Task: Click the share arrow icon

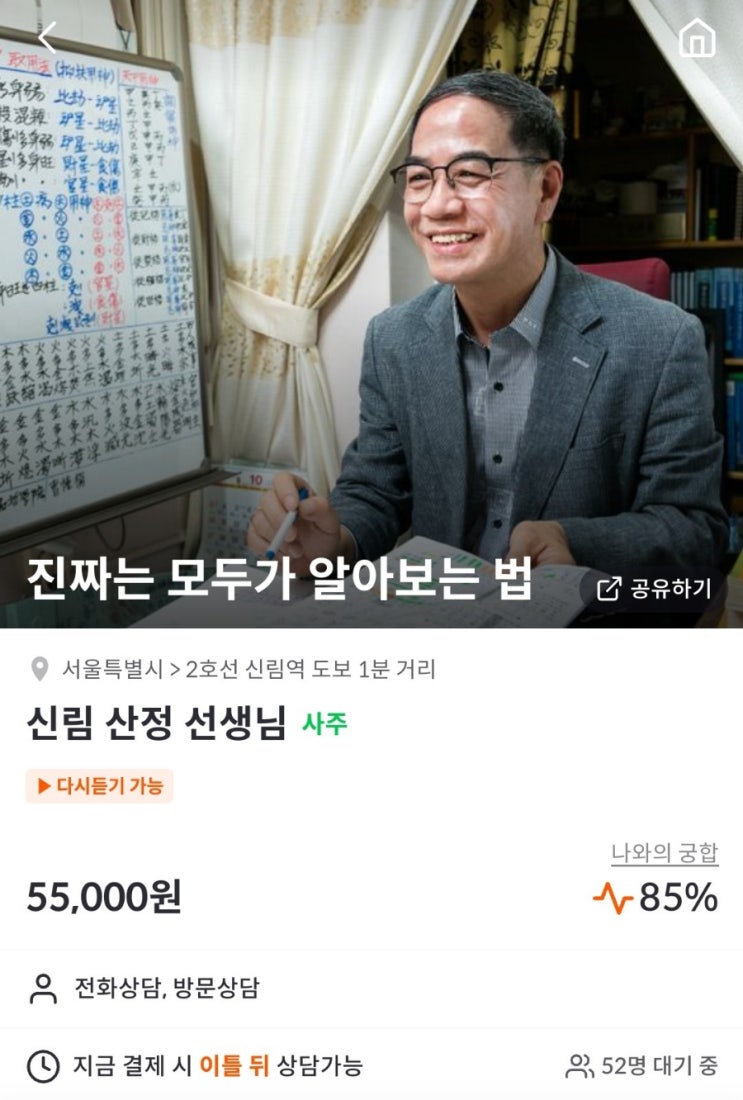Action: 608,589
